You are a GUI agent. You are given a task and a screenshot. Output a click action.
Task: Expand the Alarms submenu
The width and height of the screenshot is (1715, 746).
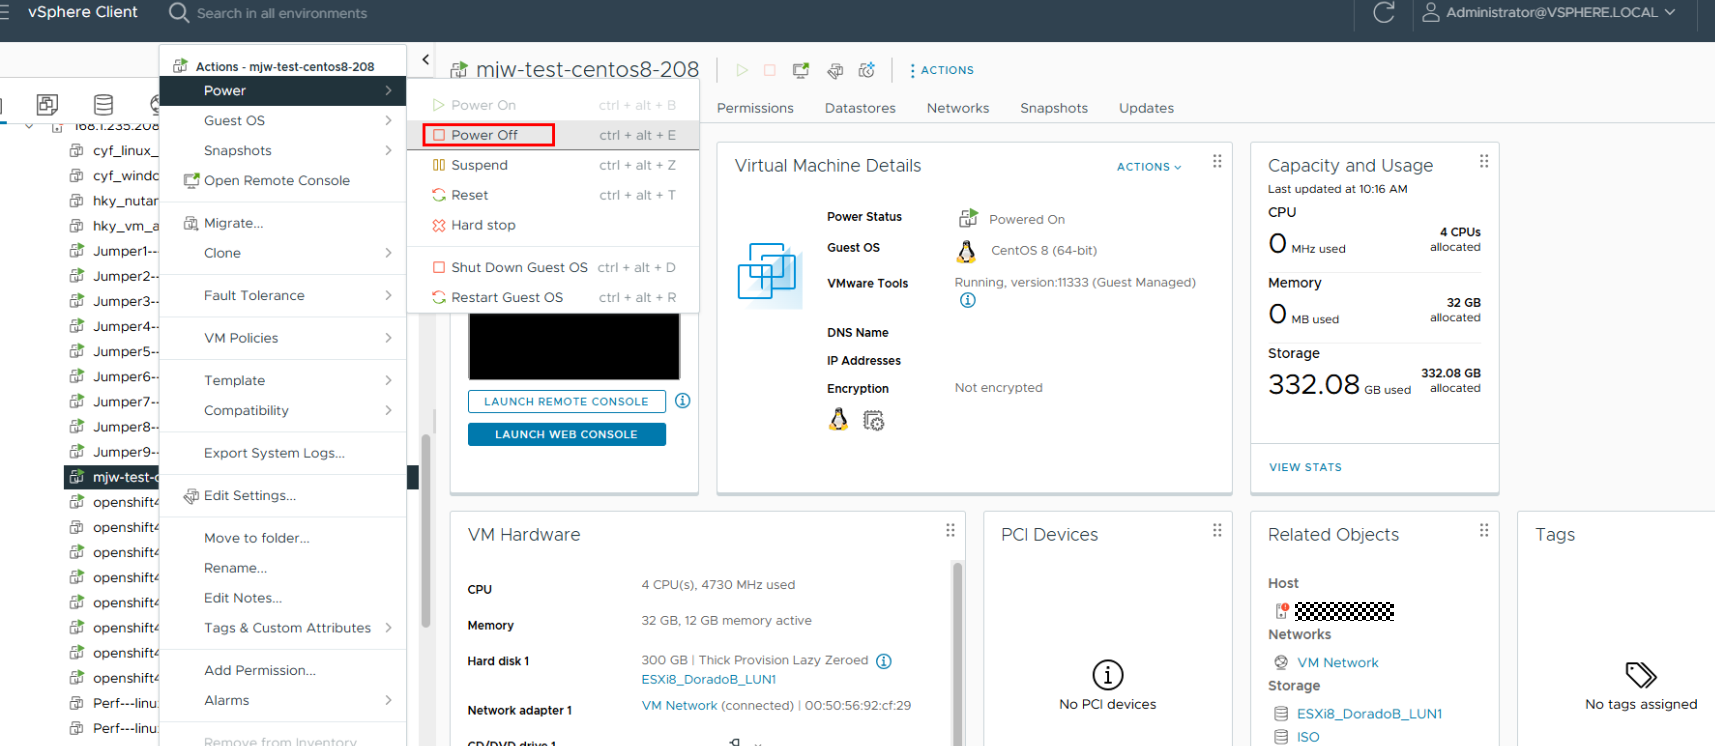(x=283, y=700)
